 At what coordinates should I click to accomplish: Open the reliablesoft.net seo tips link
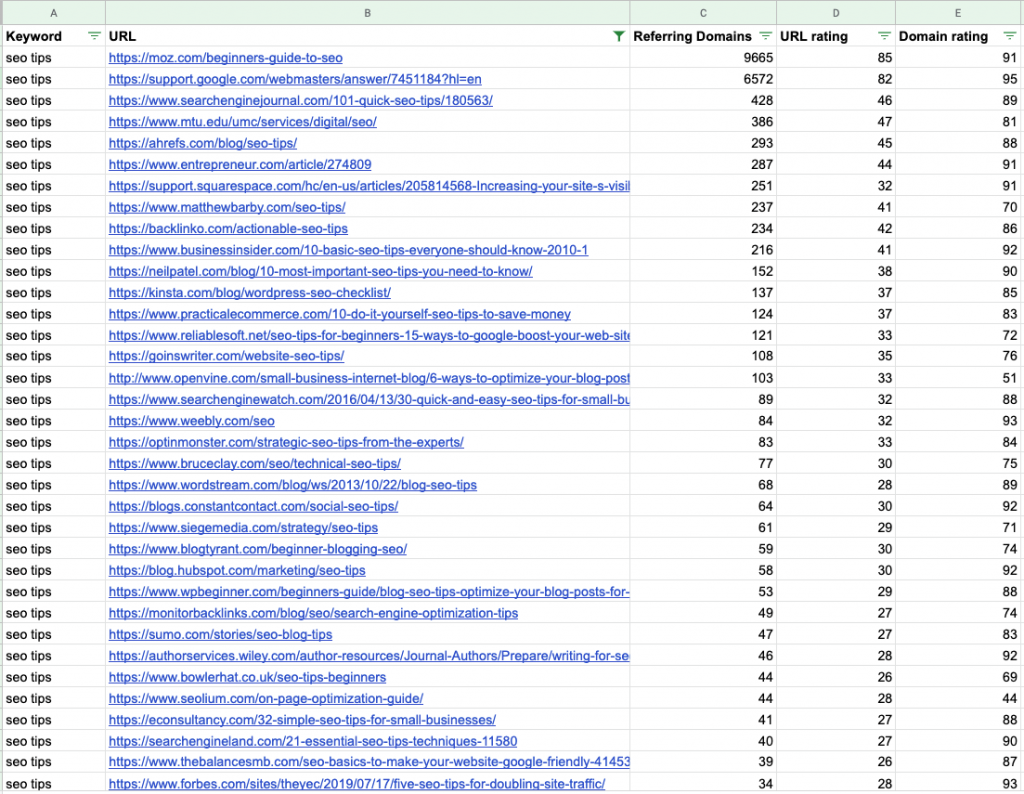[369, 336]
